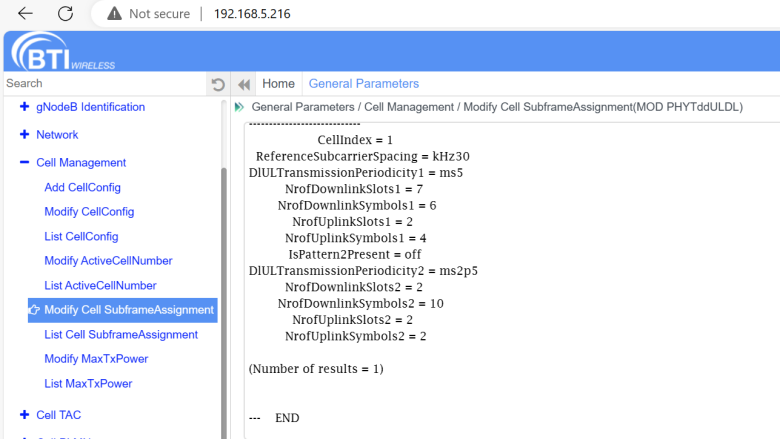Open List Cell SubframeAssignment

pyautogui.click(x=121, y=335)
